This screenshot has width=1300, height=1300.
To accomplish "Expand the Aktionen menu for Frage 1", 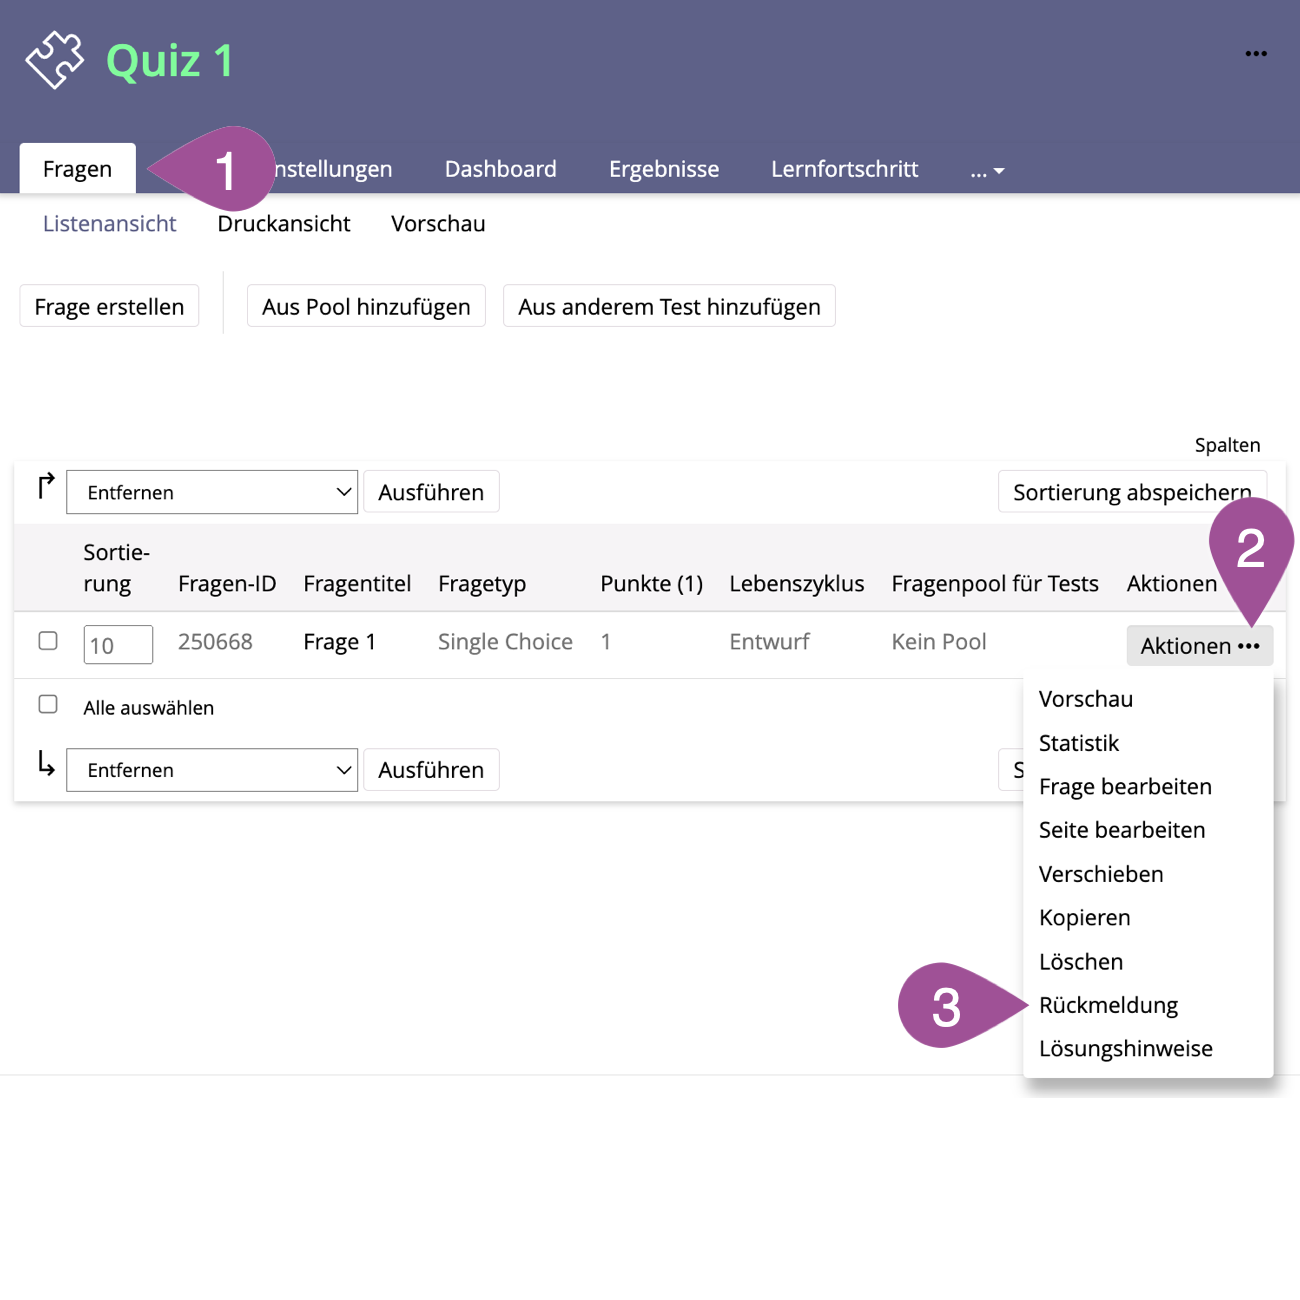I will [x=1199, y=646].
